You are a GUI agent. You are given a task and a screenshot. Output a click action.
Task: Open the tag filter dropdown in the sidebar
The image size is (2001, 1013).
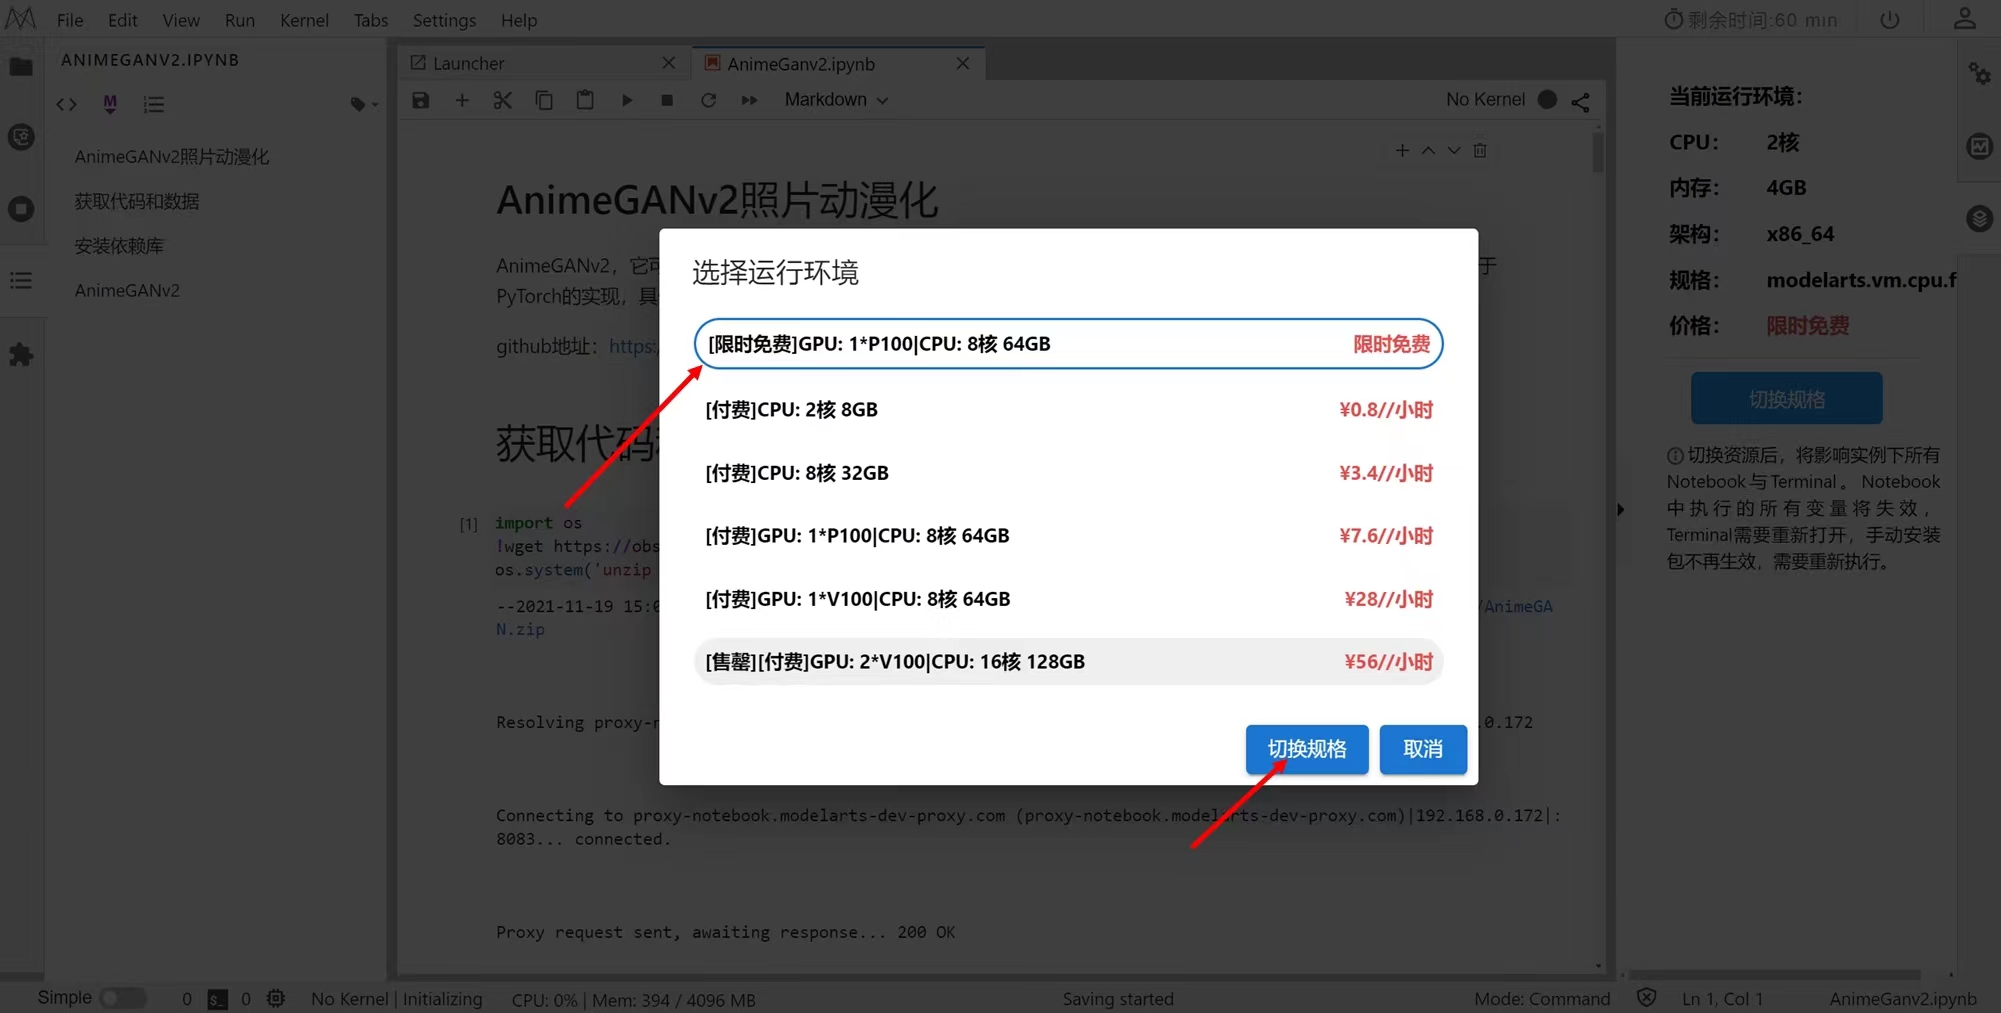pyautogui.click(x=362, y=104)
